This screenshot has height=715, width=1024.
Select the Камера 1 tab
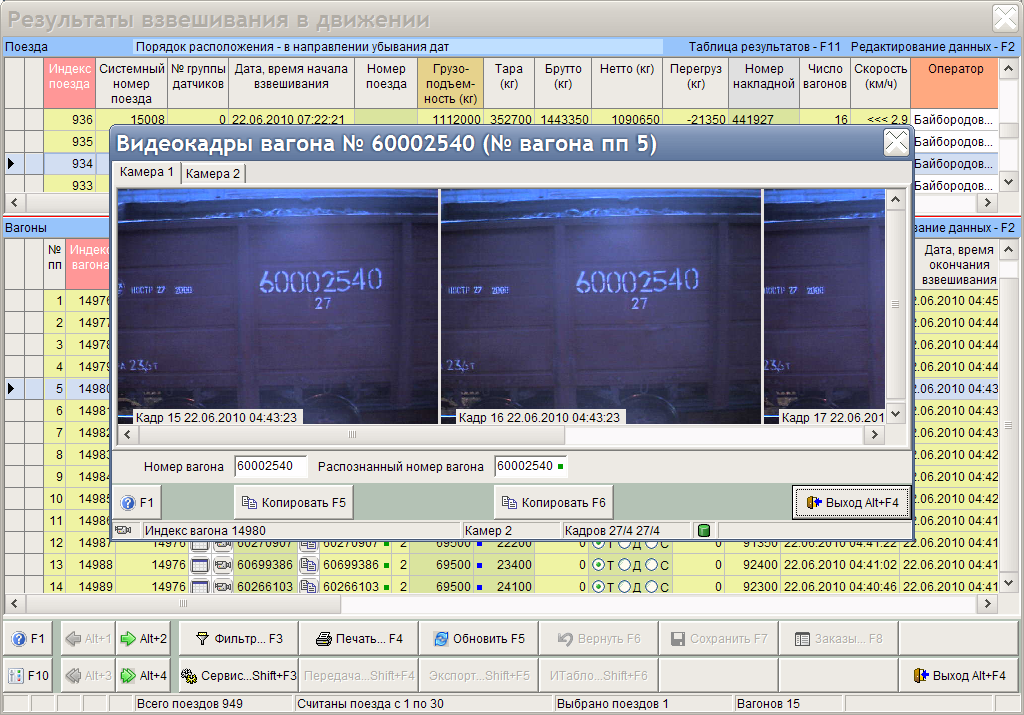click(146, 172)
